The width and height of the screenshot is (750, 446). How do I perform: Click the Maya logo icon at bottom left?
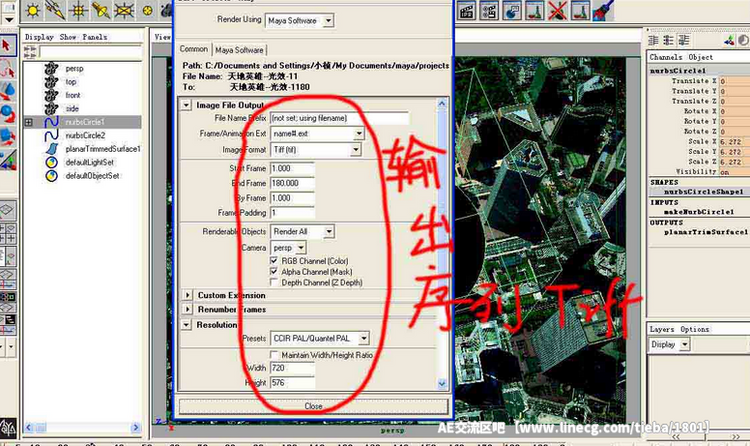click(x=8, y=427)
